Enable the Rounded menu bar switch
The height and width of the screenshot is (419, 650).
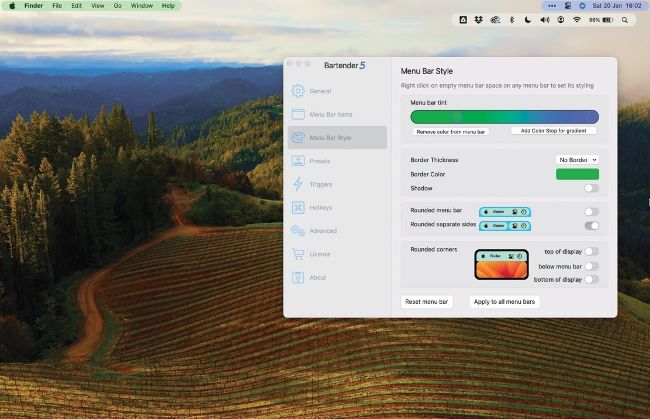coord(592,212)
